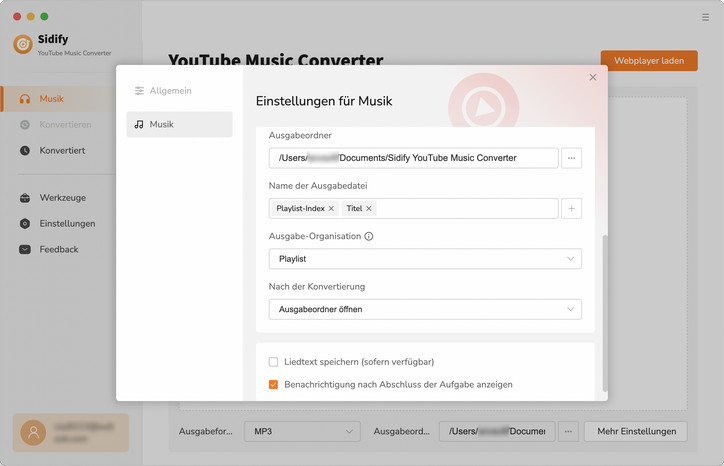Click the Einstellungen für Musik heading
This screenshot has height=466, width=724.
pyautogui.click(x=324, y=101)
